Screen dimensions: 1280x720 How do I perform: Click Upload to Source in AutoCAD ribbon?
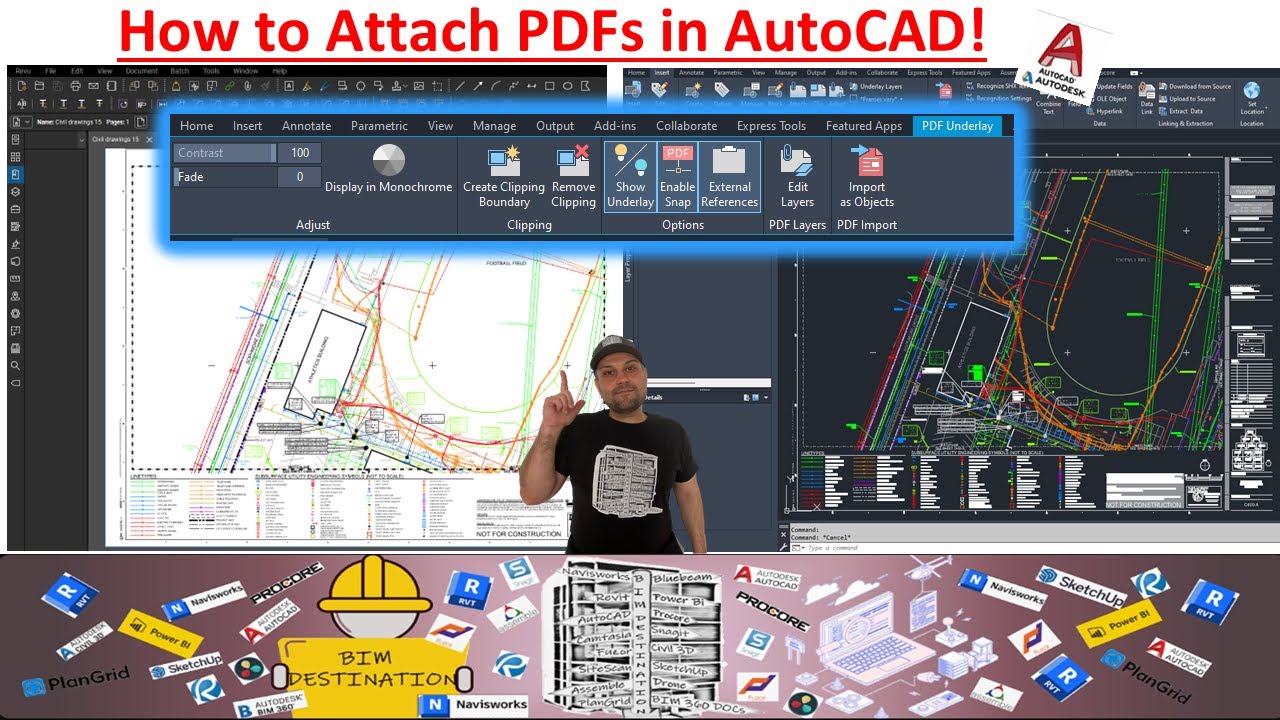pyautogui.click(x=1187, y=99)
